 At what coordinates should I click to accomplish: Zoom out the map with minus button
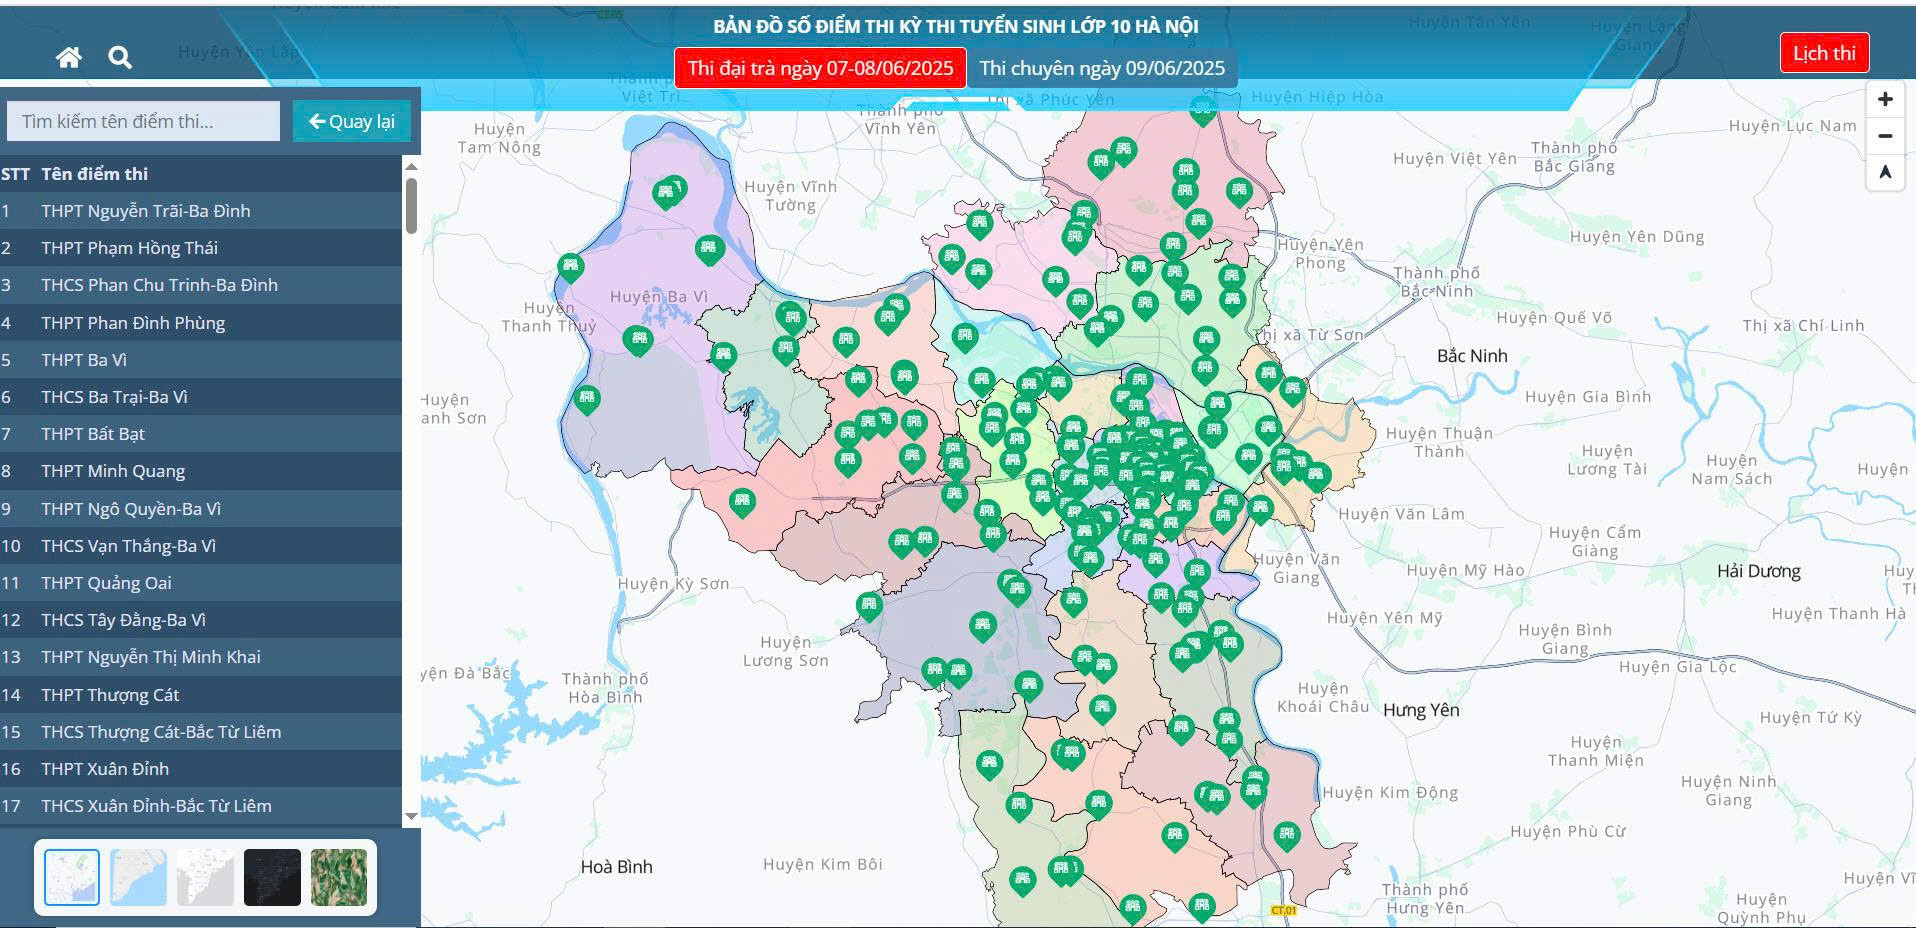click(x=1884, y=136)
